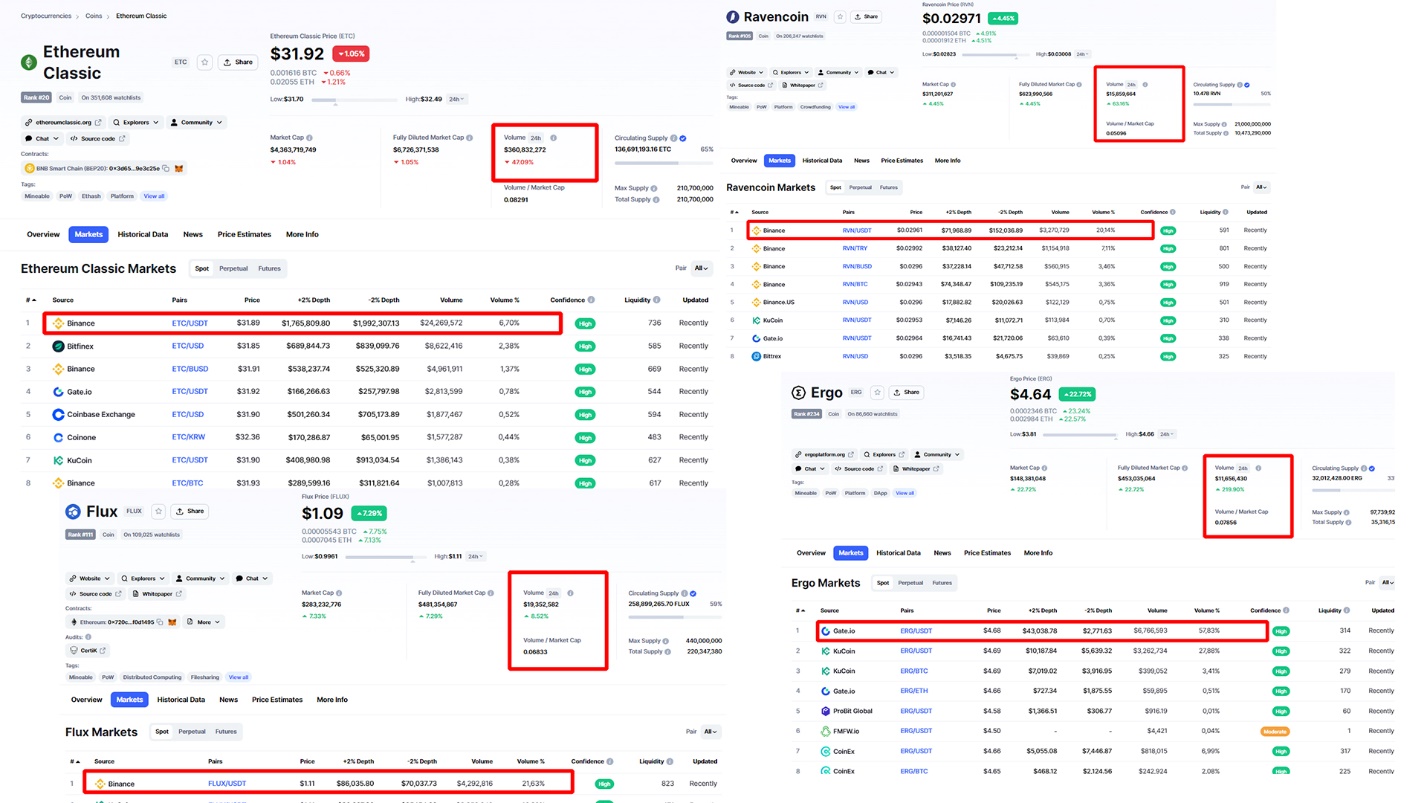Viewport: 1427px width, 803px height.
Task: Click Ethereum Classic Total Supply info icon
Action: point(658,199)
